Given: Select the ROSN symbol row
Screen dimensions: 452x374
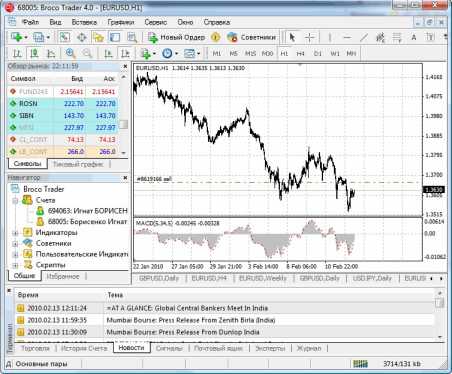Looking at the screenshot, I should (63, 104).
